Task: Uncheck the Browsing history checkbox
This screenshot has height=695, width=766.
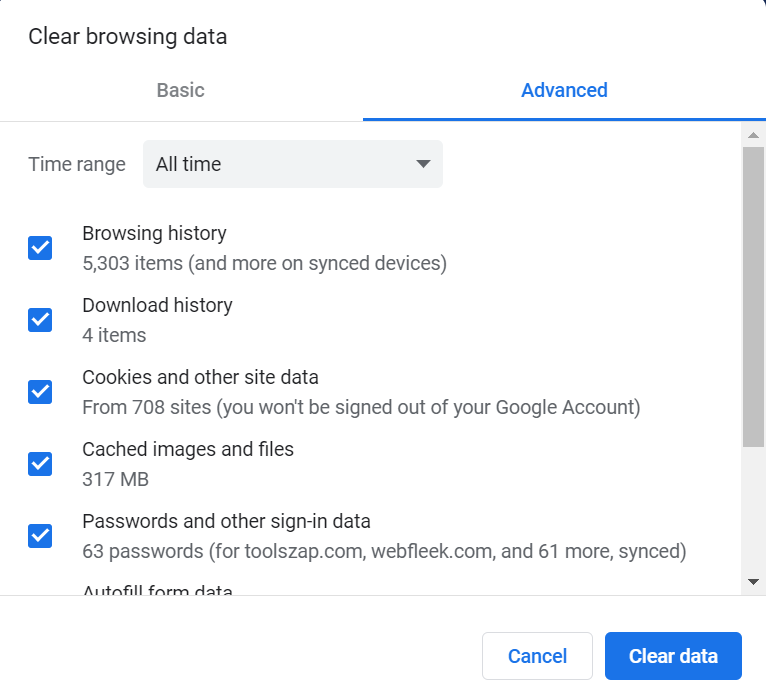Action: [40, 248]
